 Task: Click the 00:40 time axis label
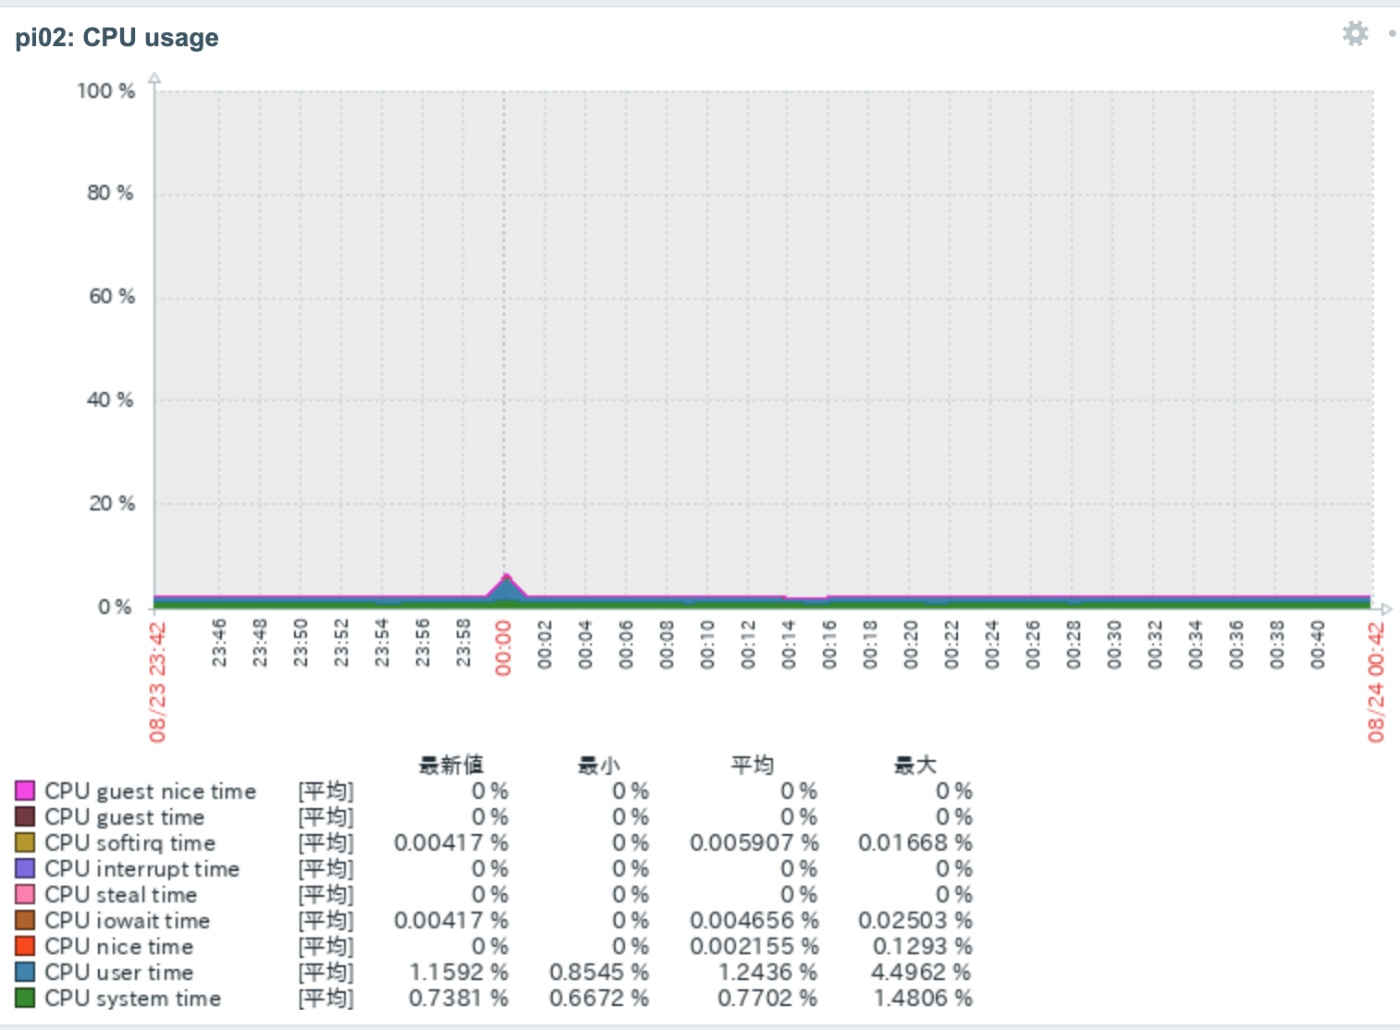coord(1318,644)
